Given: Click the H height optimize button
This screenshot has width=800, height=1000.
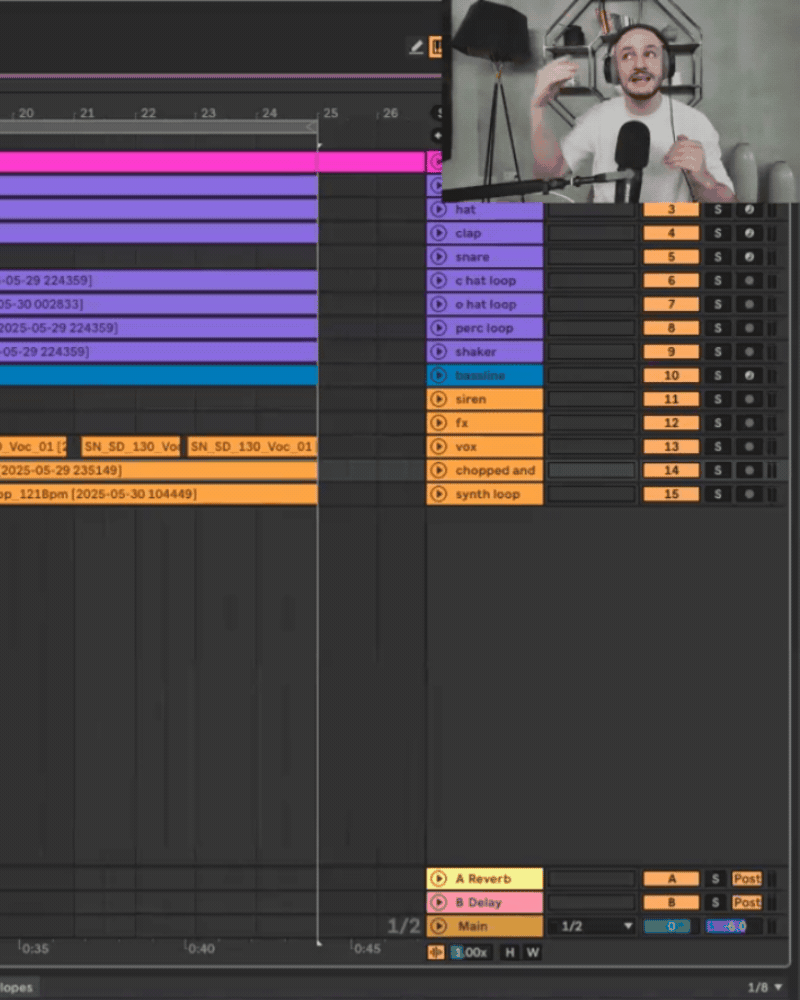Looking at the screenshot, I should click(x=510, y=953).
